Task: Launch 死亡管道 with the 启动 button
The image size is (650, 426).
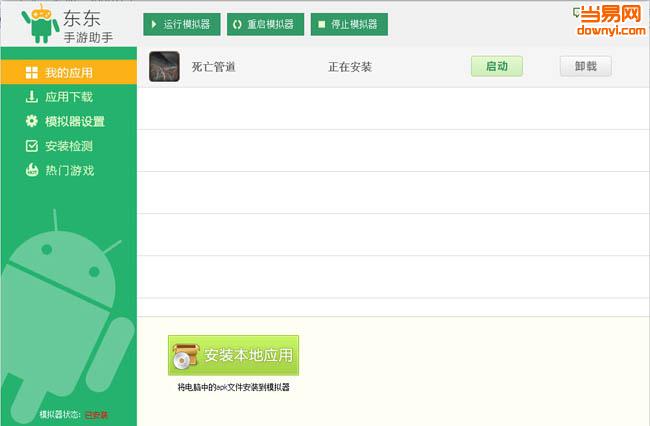Action: (497, 66)
